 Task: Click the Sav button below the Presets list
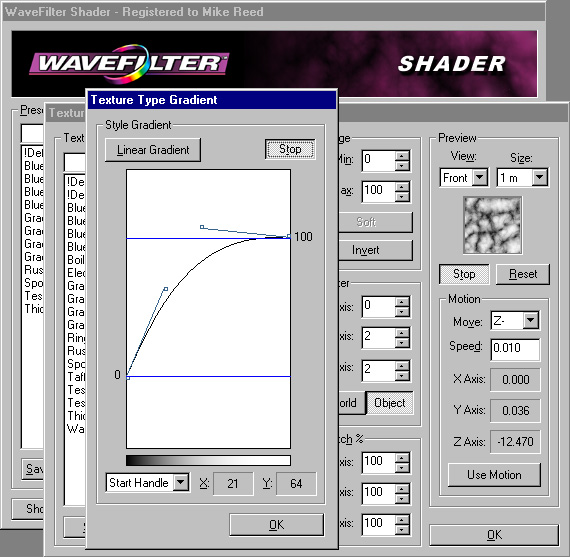(33, 469)
